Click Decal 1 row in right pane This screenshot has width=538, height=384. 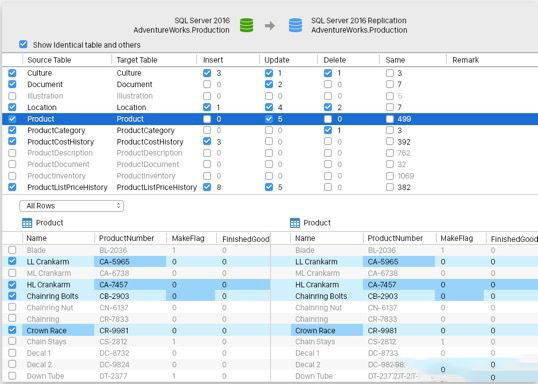tap(414, 353)
